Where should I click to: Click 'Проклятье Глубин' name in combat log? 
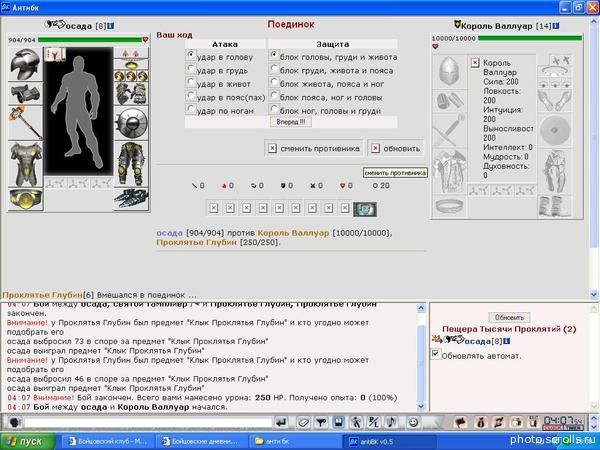[x=196, y=242]
